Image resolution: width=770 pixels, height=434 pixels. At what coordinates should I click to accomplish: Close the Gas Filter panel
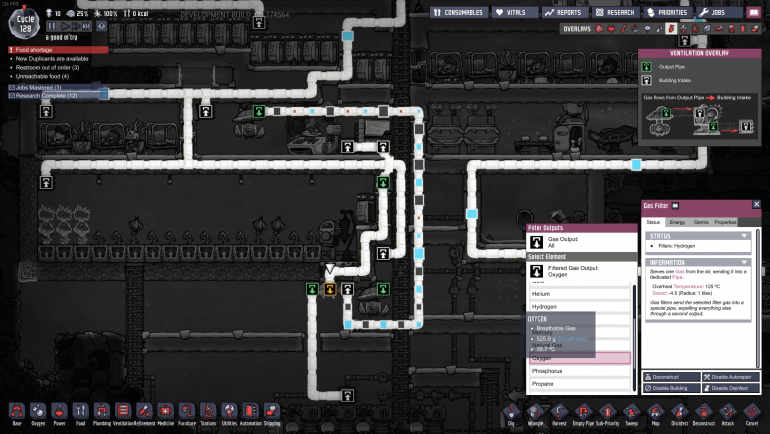pos(756,204)
